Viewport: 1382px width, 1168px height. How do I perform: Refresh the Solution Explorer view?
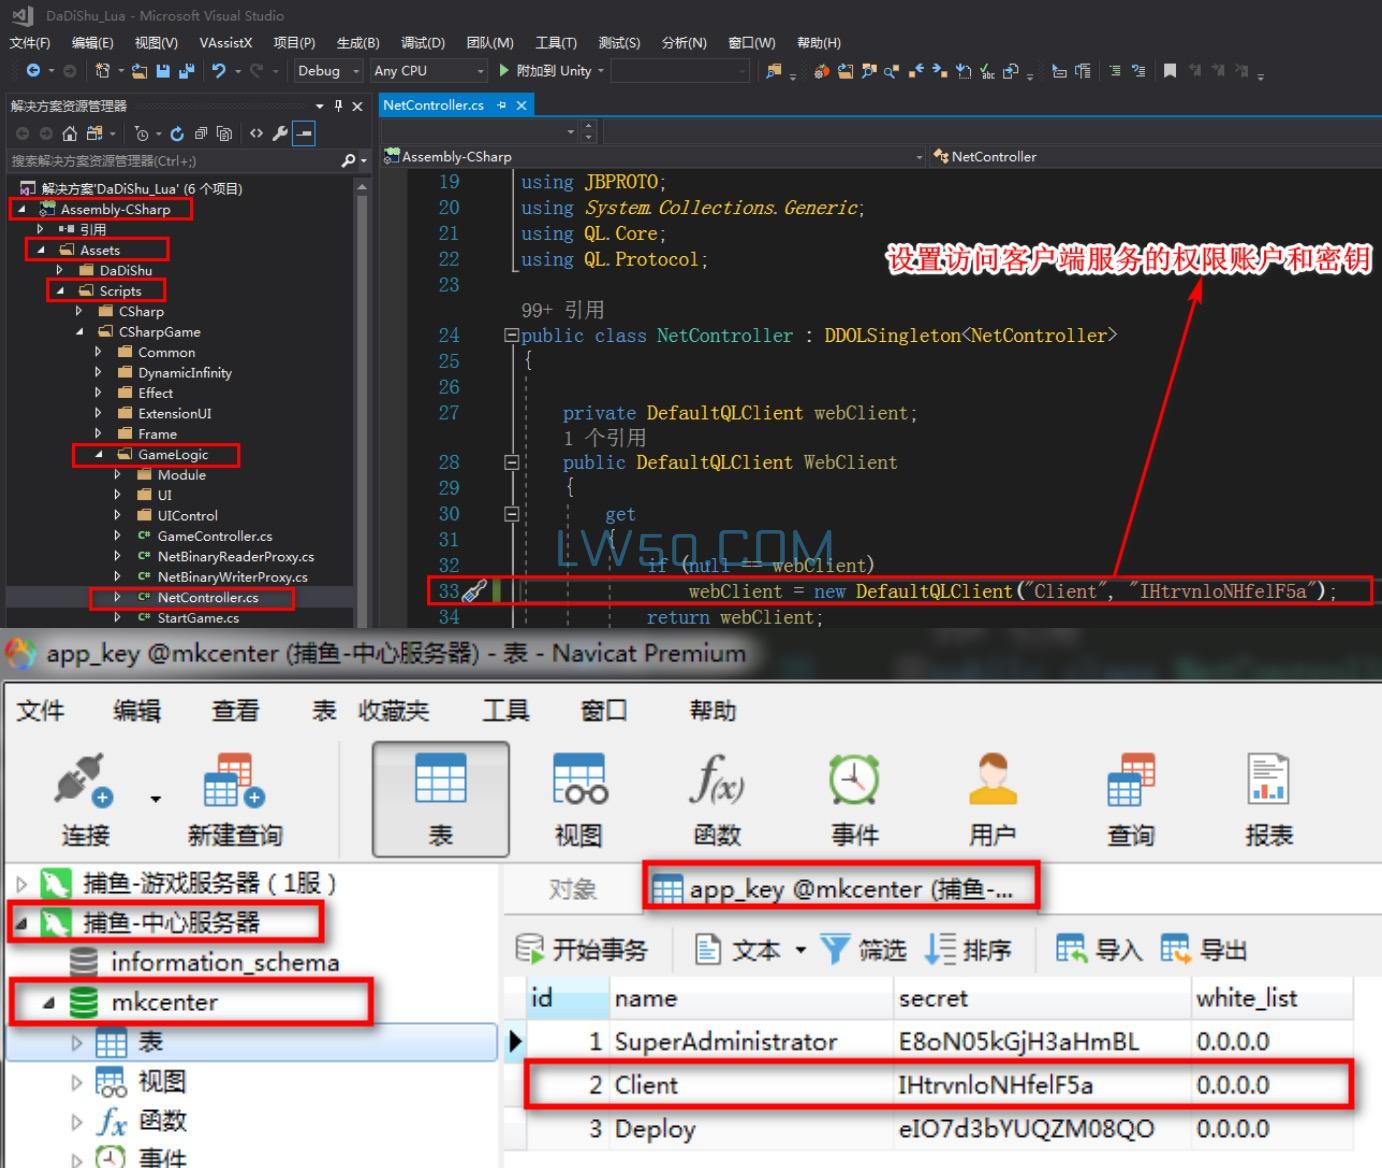tap(177, 134)
